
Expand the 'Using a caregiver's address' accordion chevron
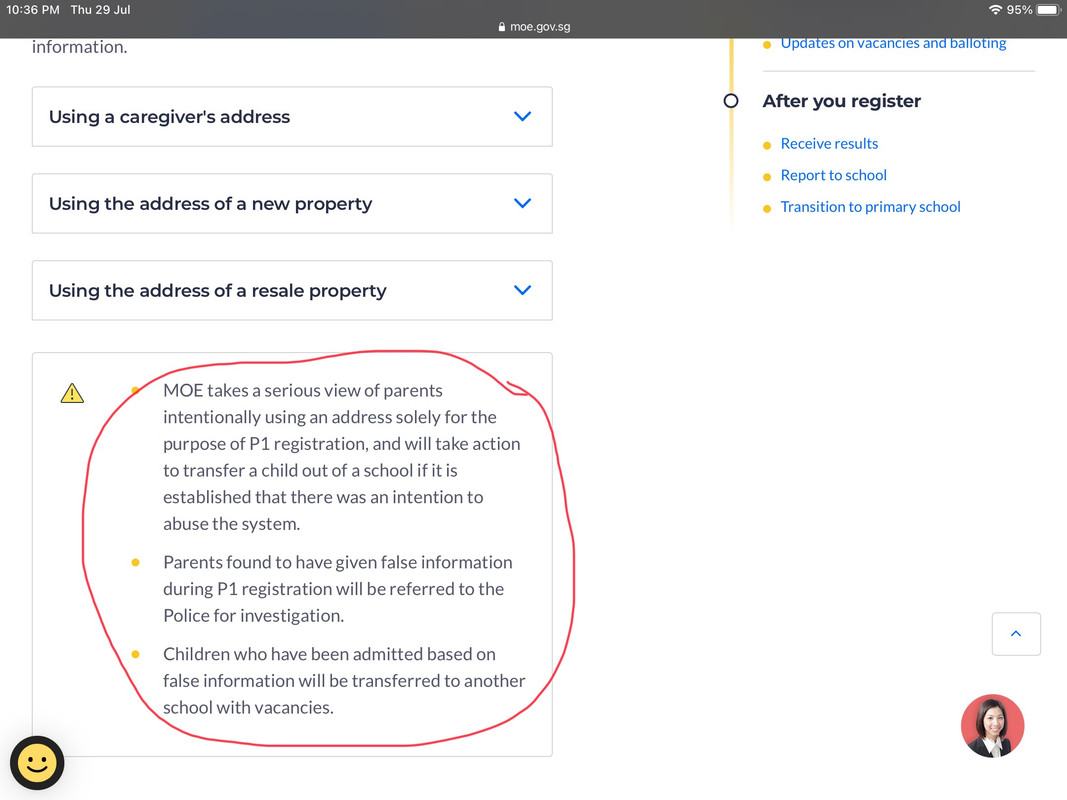tap(522, 116)
